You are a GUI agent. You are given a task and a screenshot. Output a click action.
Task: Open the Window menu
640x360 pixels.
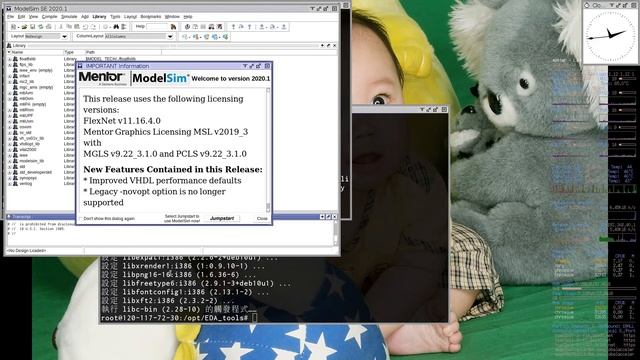[172, 17]
